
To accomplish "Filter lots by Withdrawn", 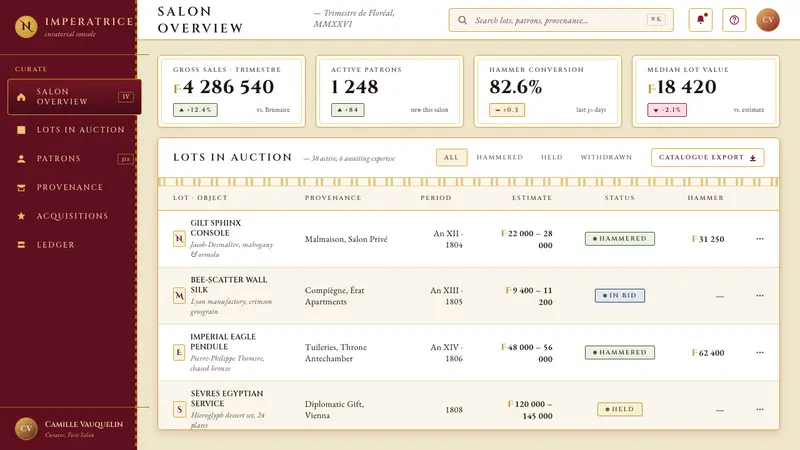I will click(x=606, y=157).
